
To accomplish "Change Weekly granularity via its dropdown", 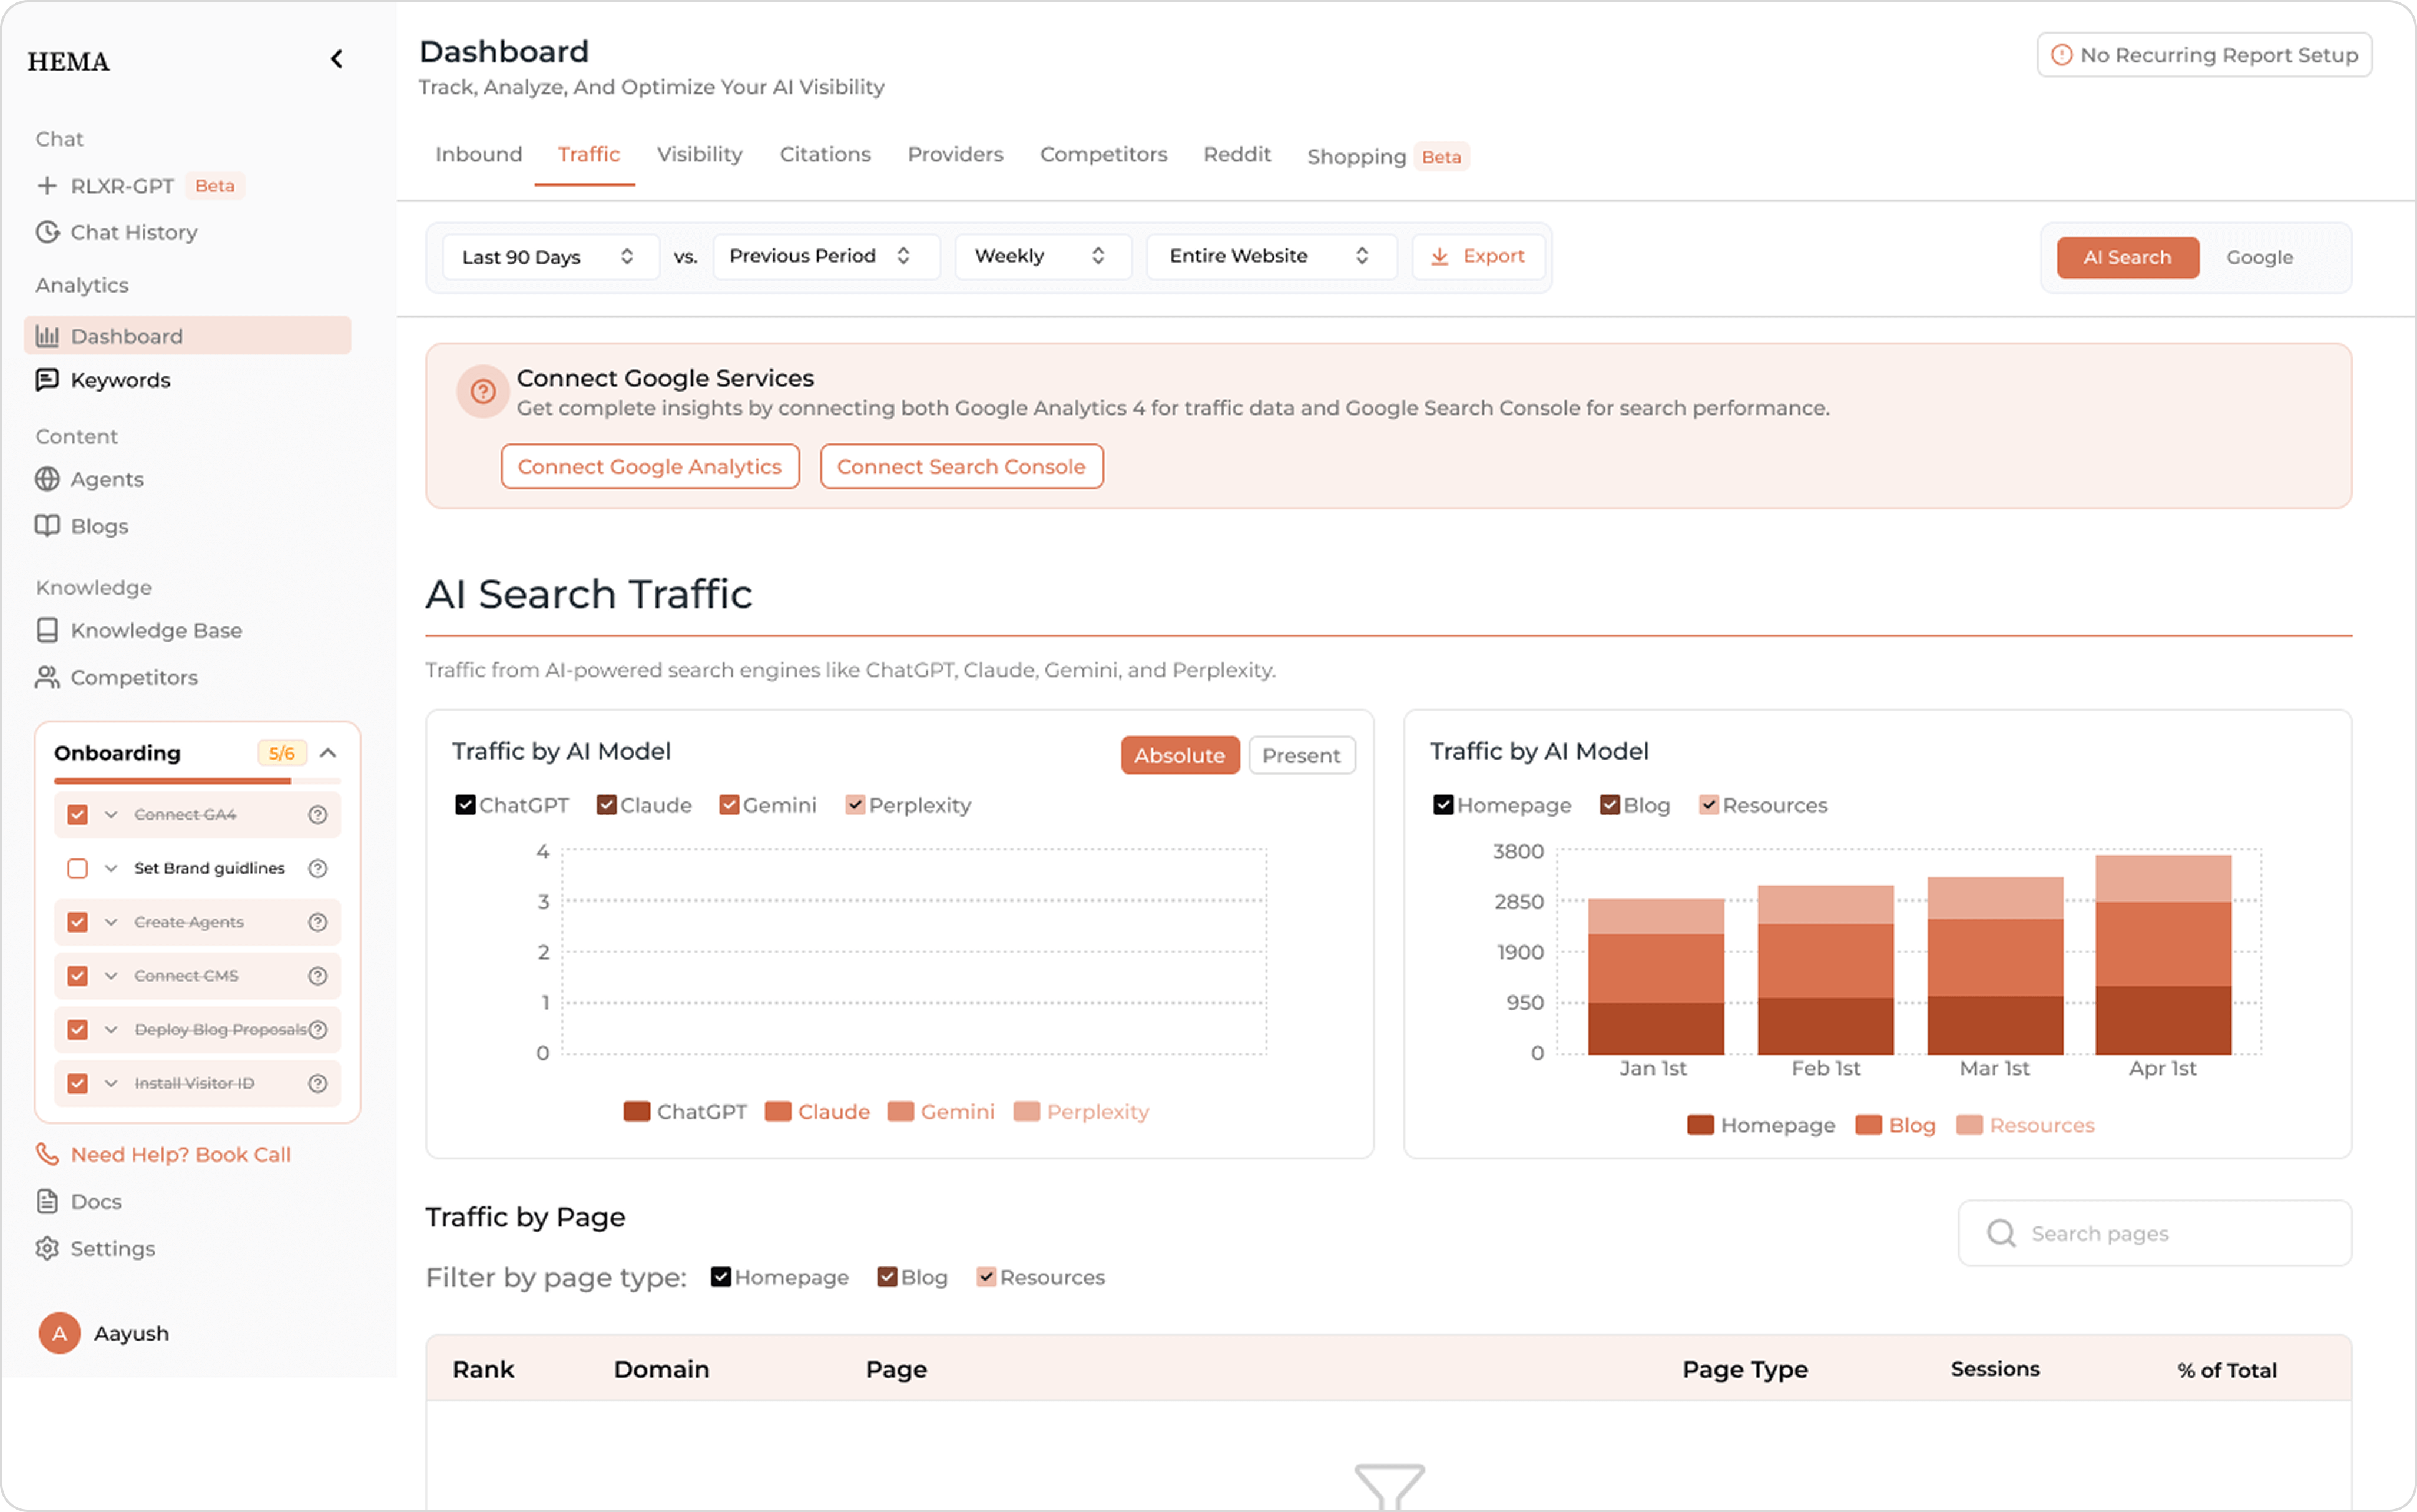I will click(1041, 256).
